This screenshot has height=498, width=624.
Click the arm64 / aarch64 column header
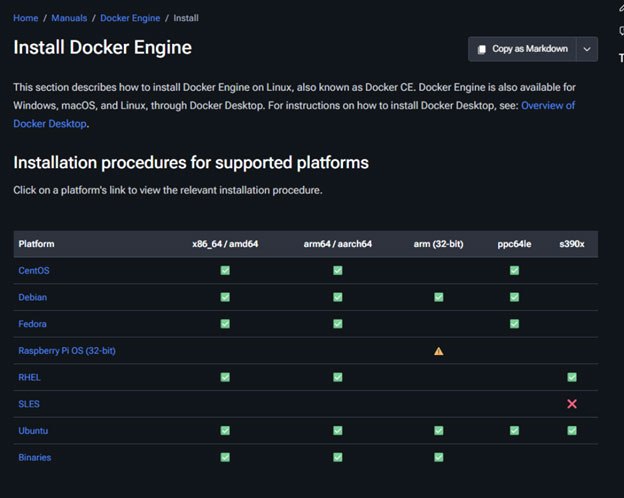click(x=338, y=244)
